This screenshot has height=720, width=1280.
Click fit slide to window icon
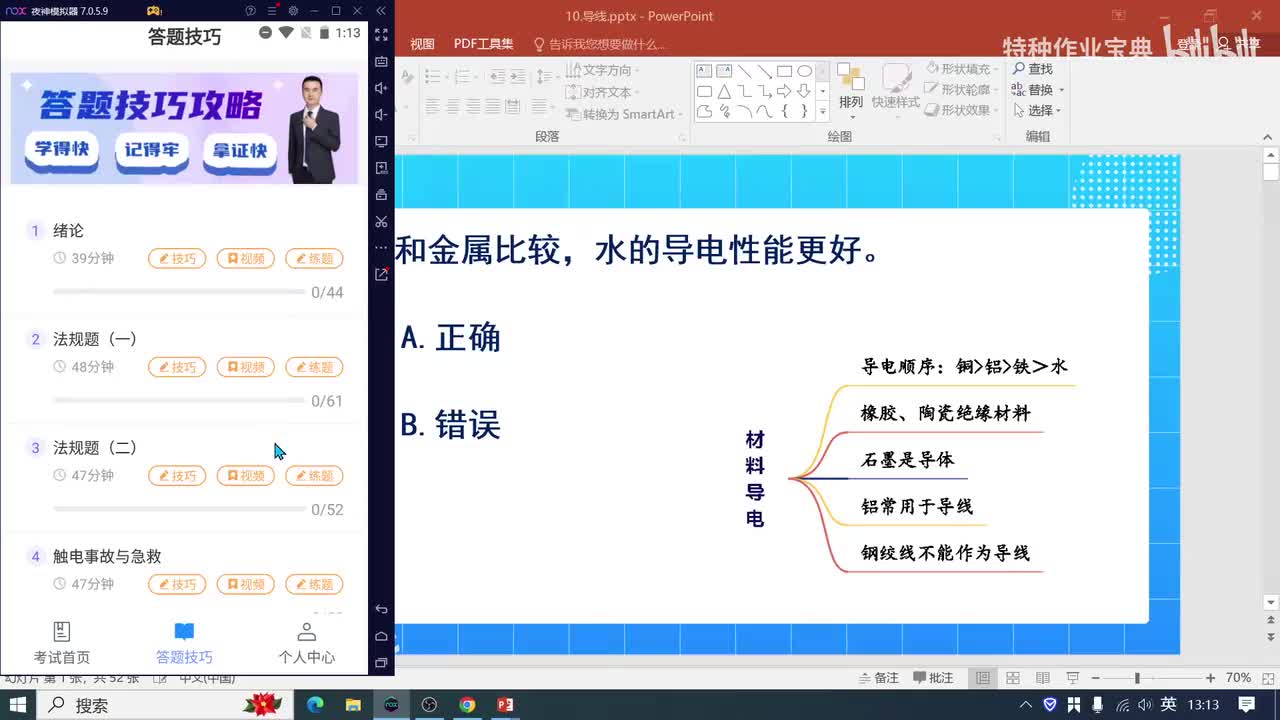(1267, 678)
